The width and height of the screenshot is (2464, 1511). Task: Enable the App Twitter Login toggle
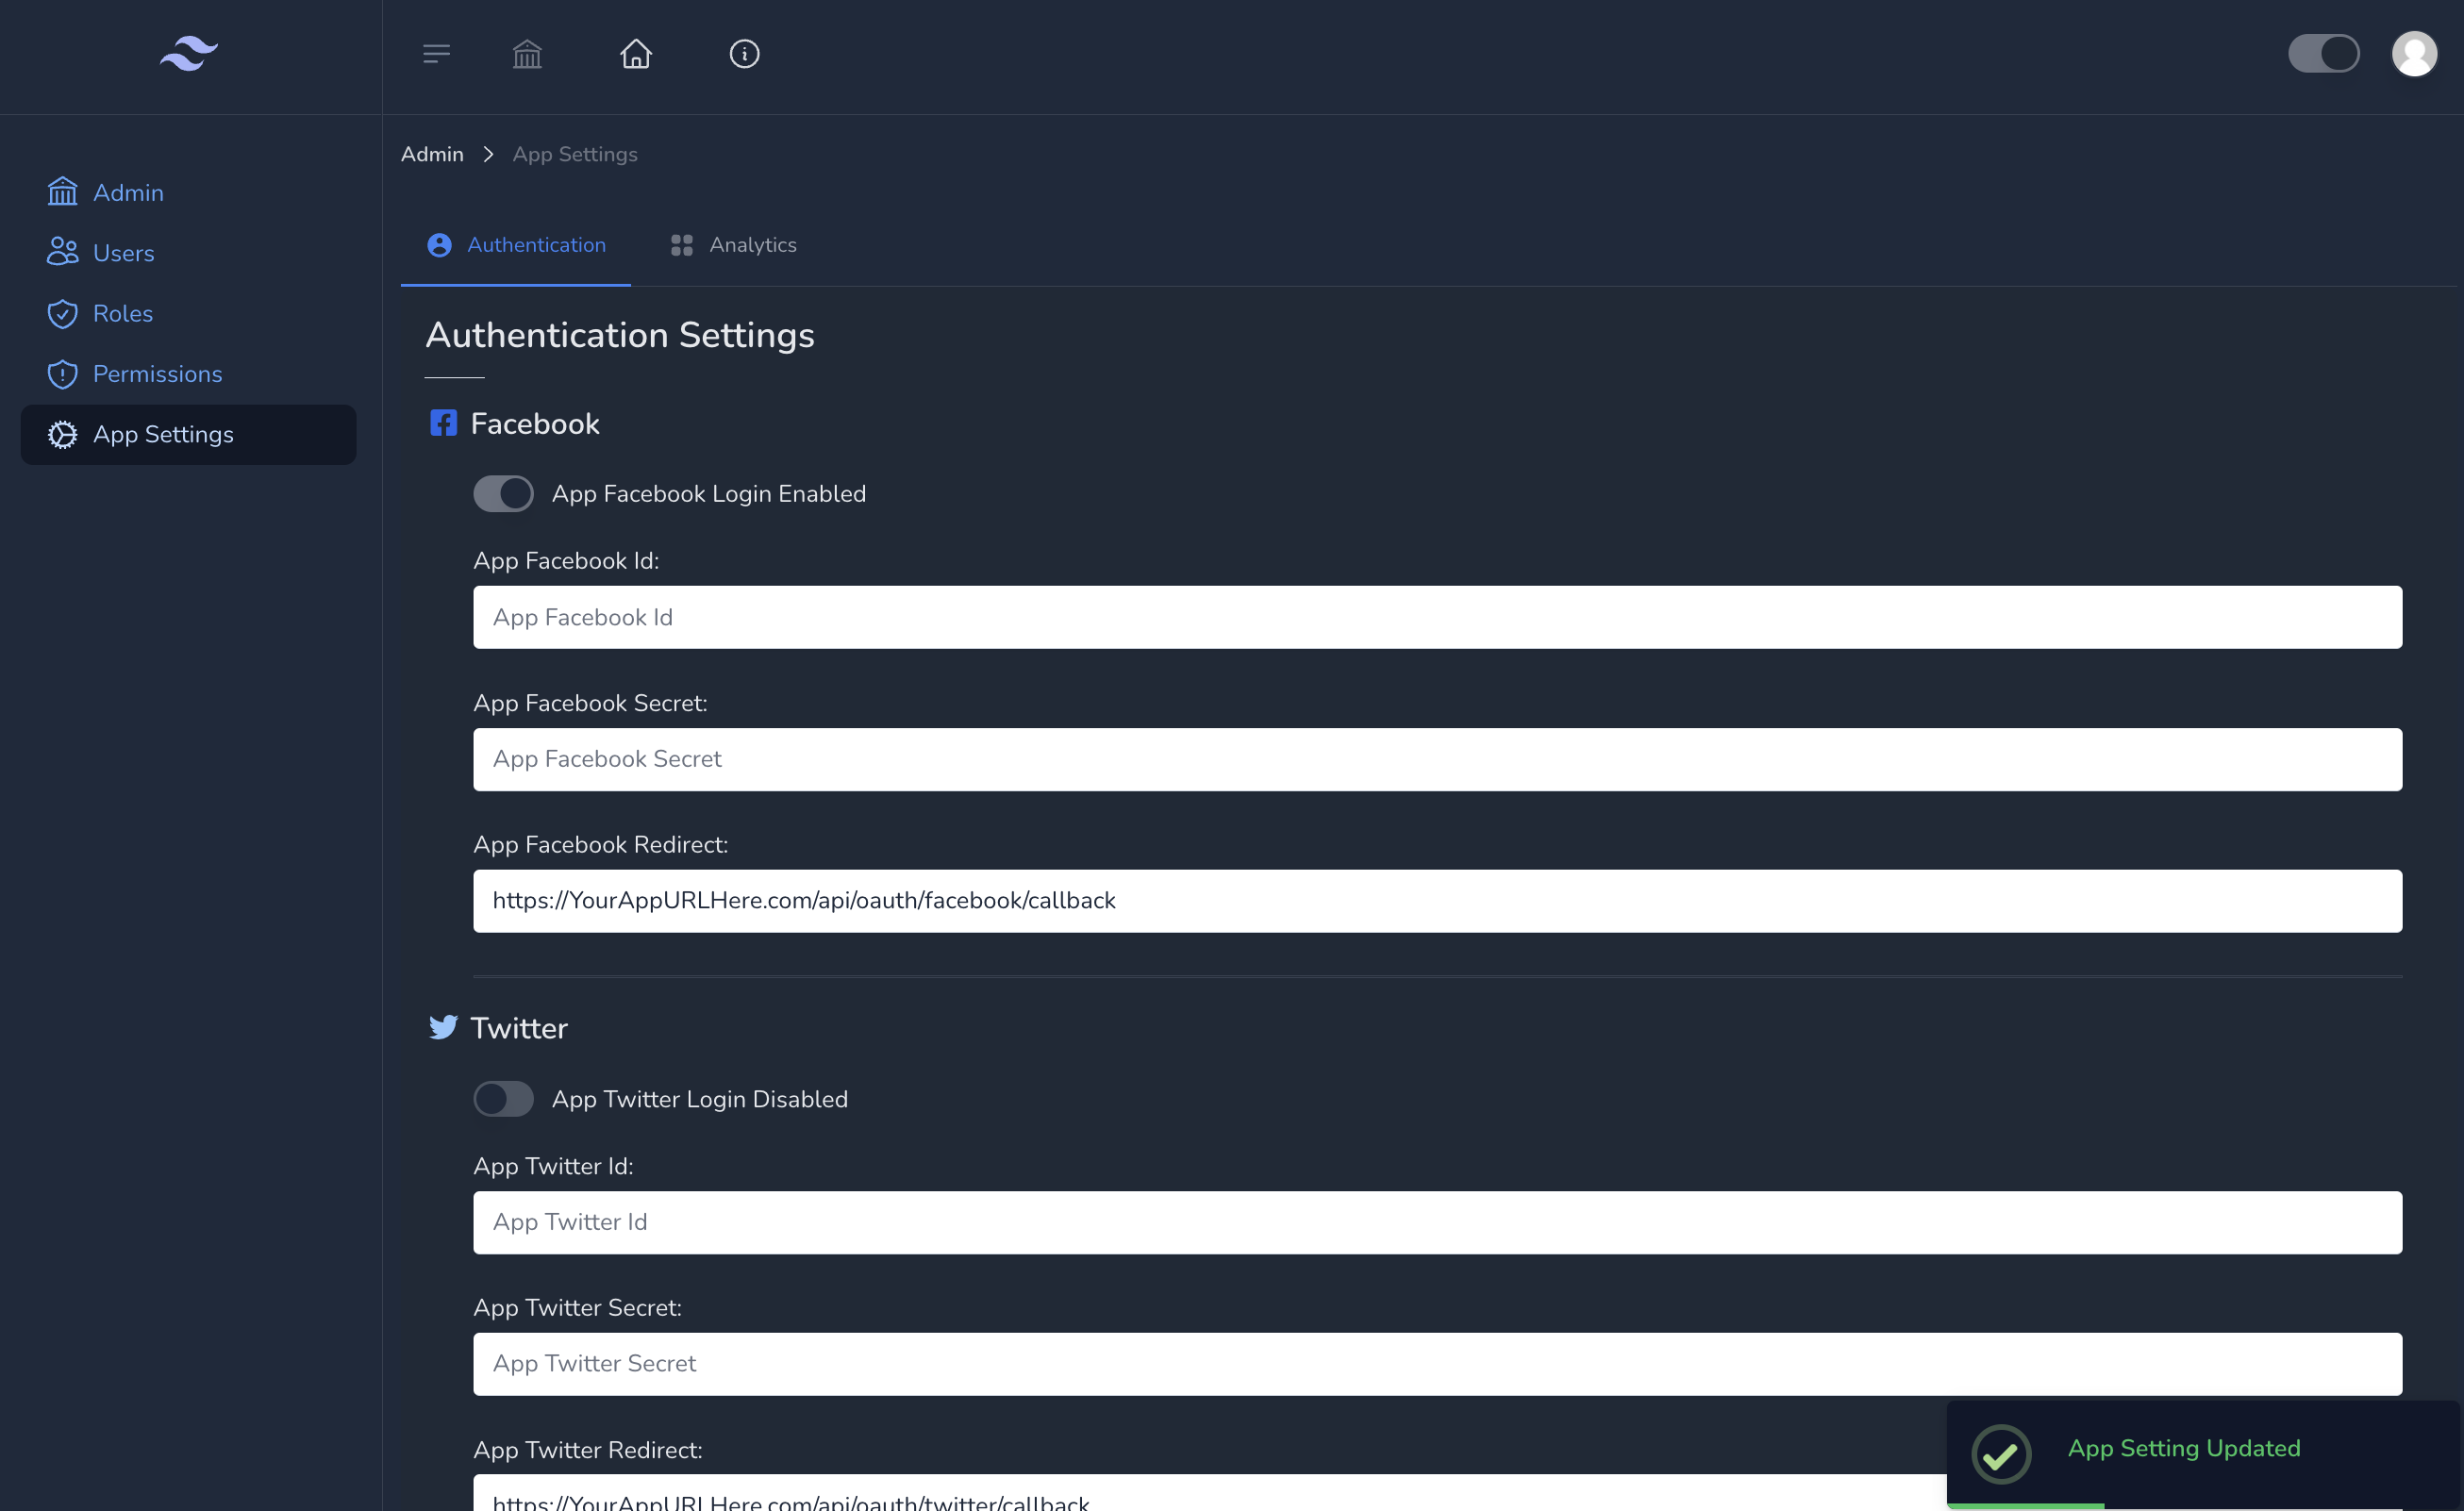(503, 1099)
